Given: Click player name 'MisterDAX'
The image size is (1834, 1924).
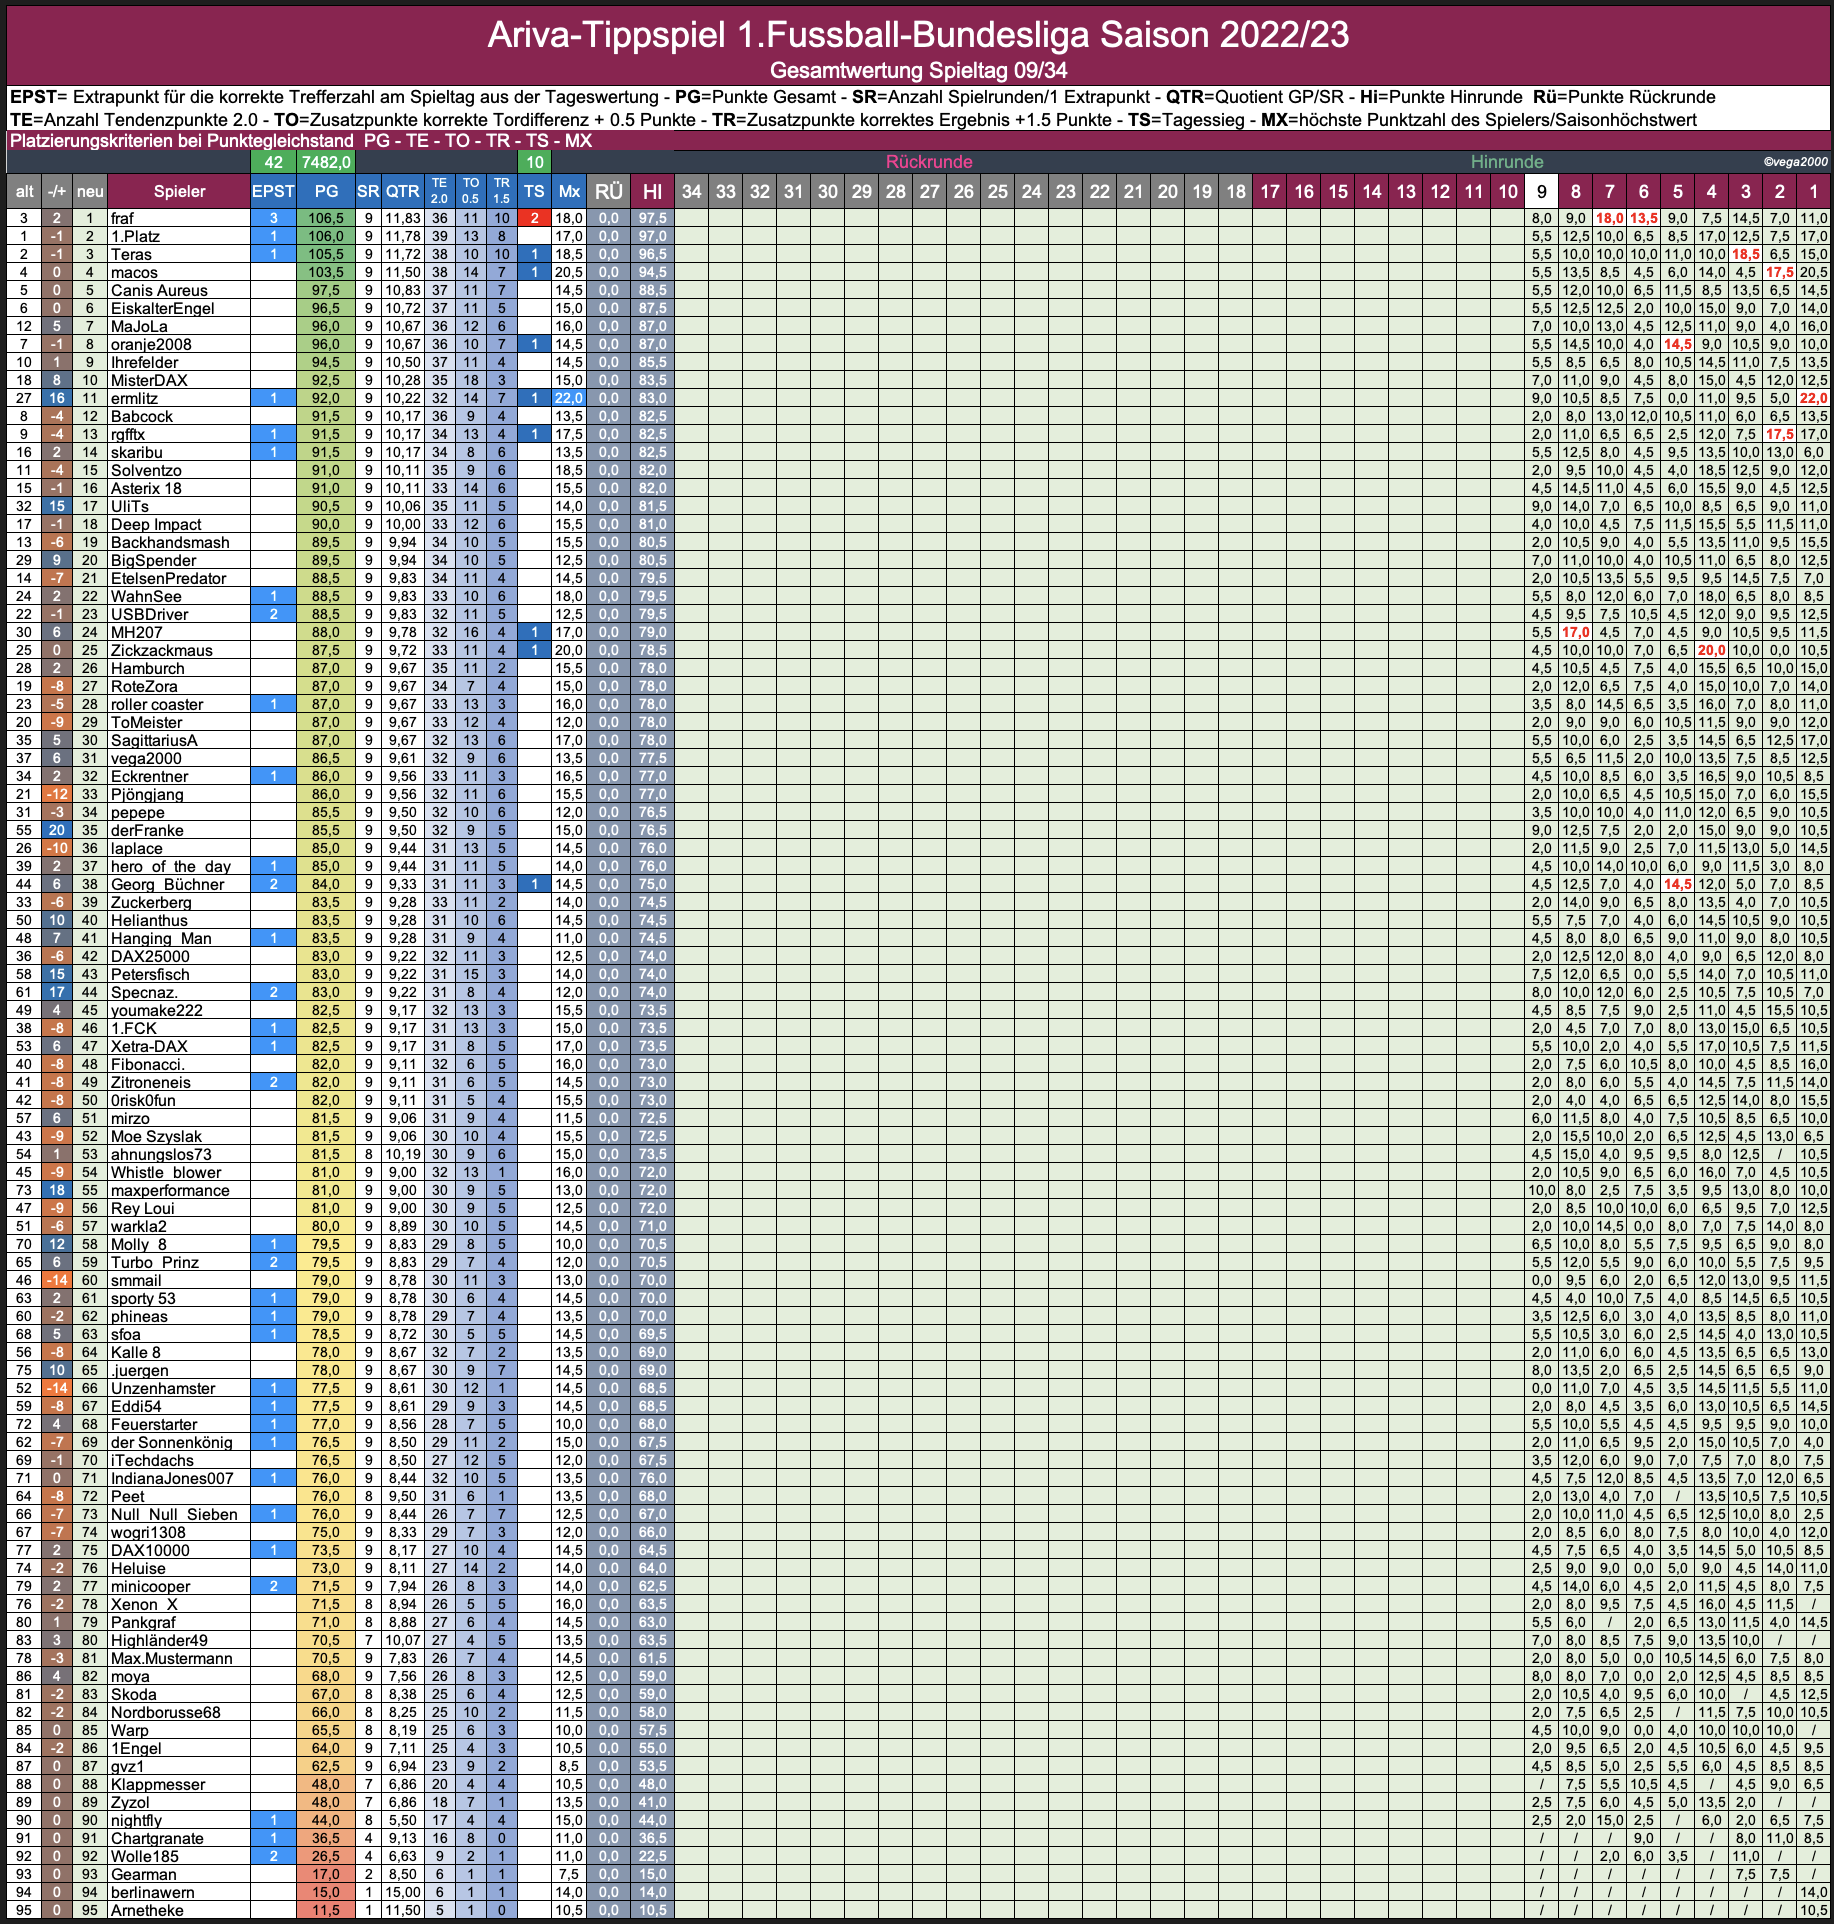Looking at the screenshot, I should (149, 380).
